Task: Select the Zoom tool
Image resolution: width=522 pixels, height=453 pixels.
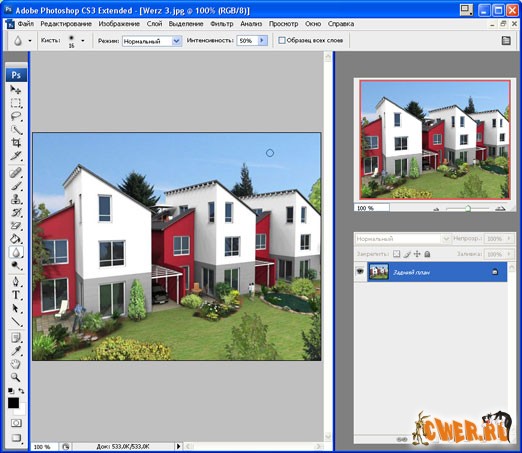Action: [x=15, y=377]
